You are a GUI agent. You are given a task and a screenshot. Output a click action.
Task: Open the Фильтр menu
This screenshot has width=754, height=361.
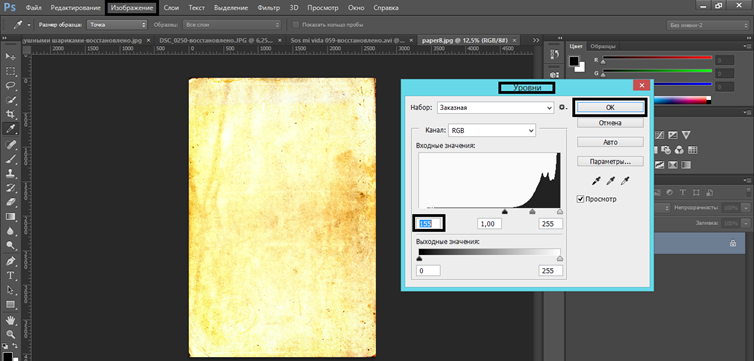(x=269, y=8)
